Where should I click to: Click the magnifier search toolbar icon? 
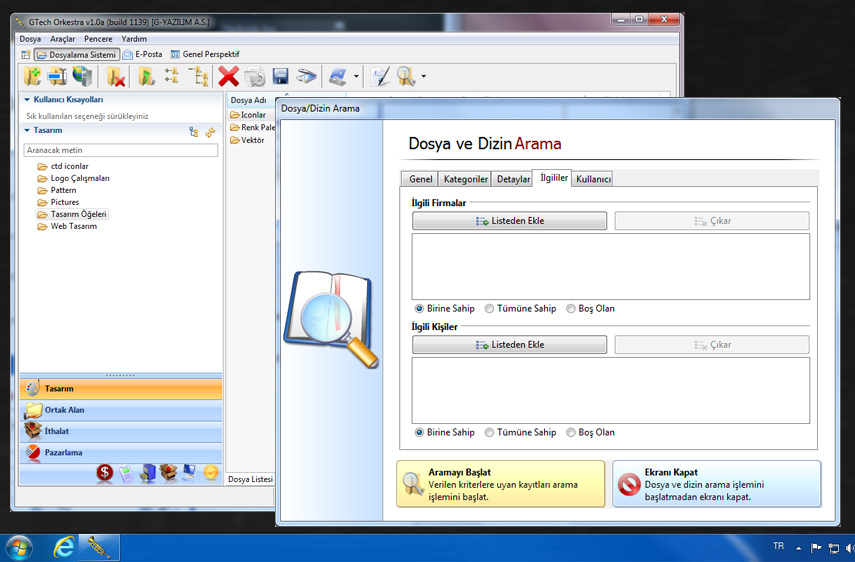[x=405, y=76]
